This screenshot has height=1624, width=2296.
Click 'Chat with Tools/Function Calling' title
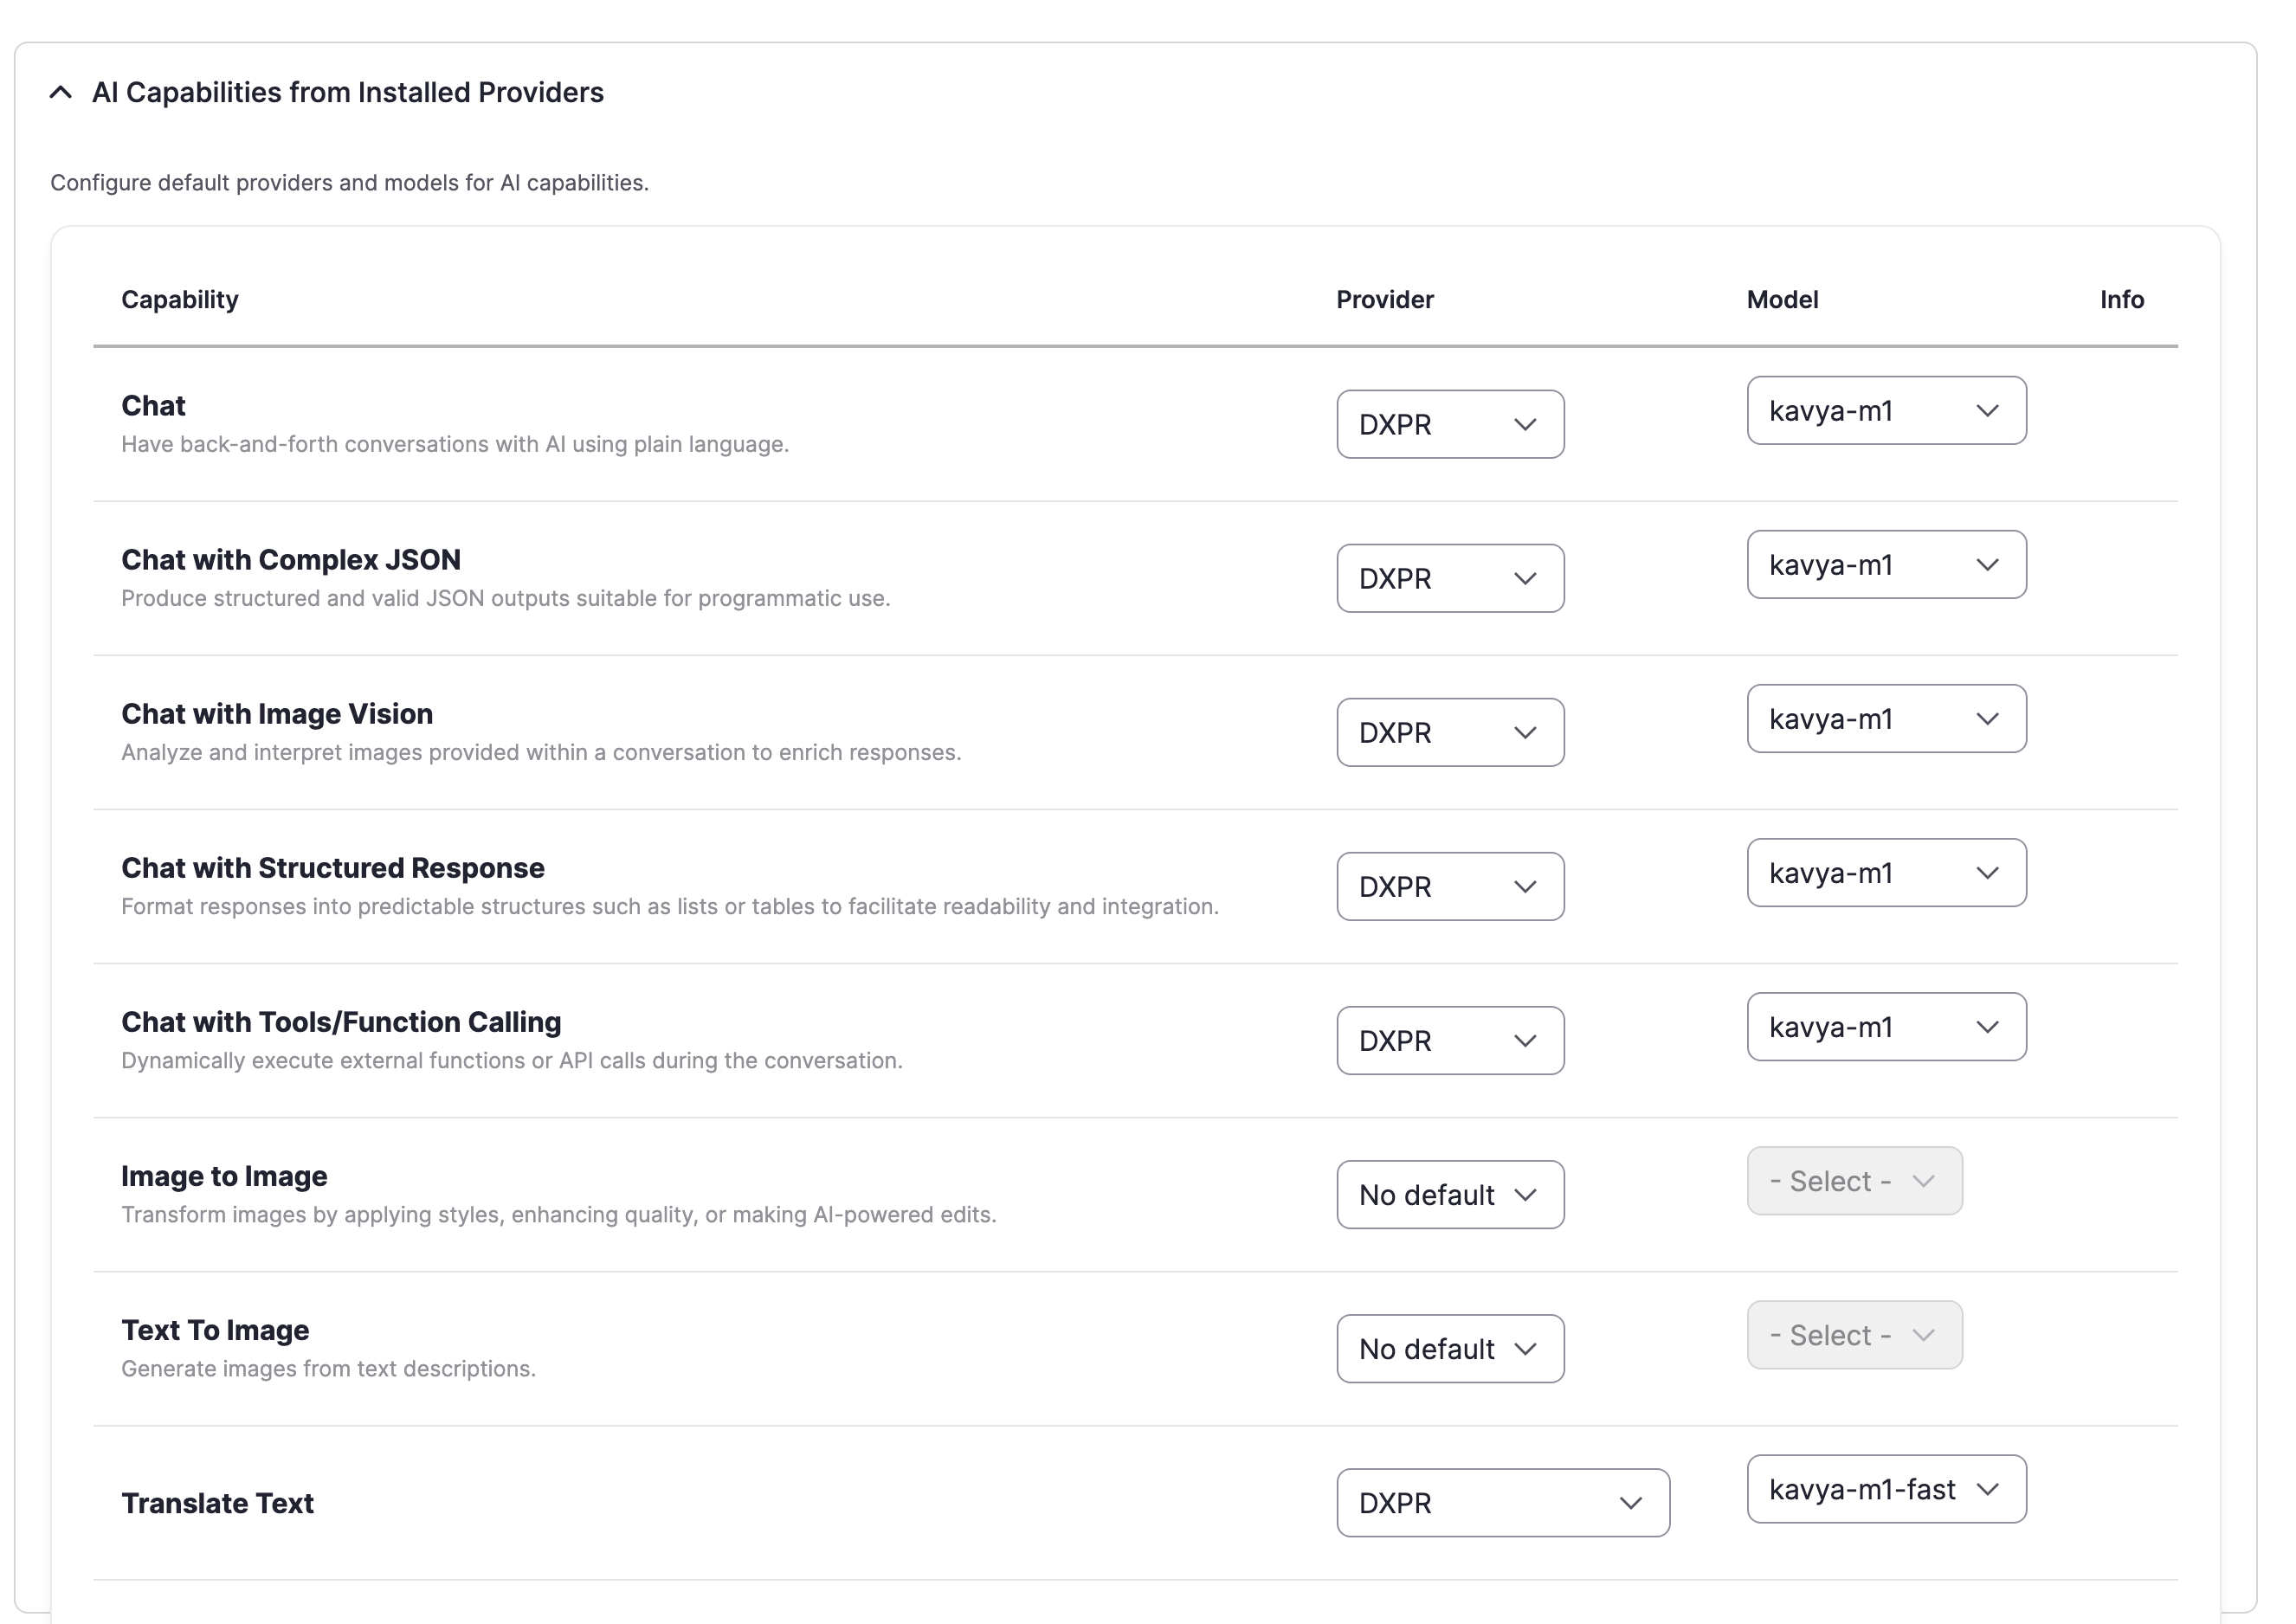pos(341,1022)
